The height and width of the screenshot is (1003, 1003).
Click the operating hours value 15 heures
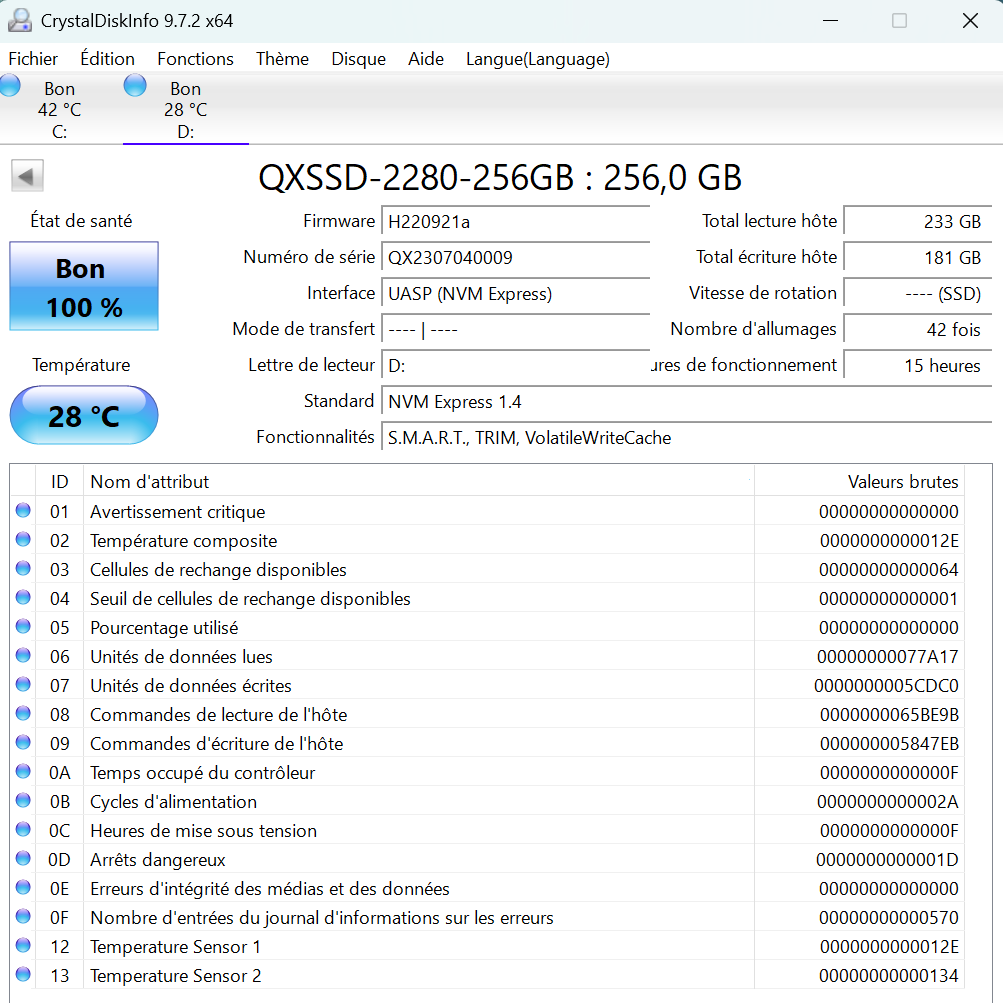pos(918,366)
